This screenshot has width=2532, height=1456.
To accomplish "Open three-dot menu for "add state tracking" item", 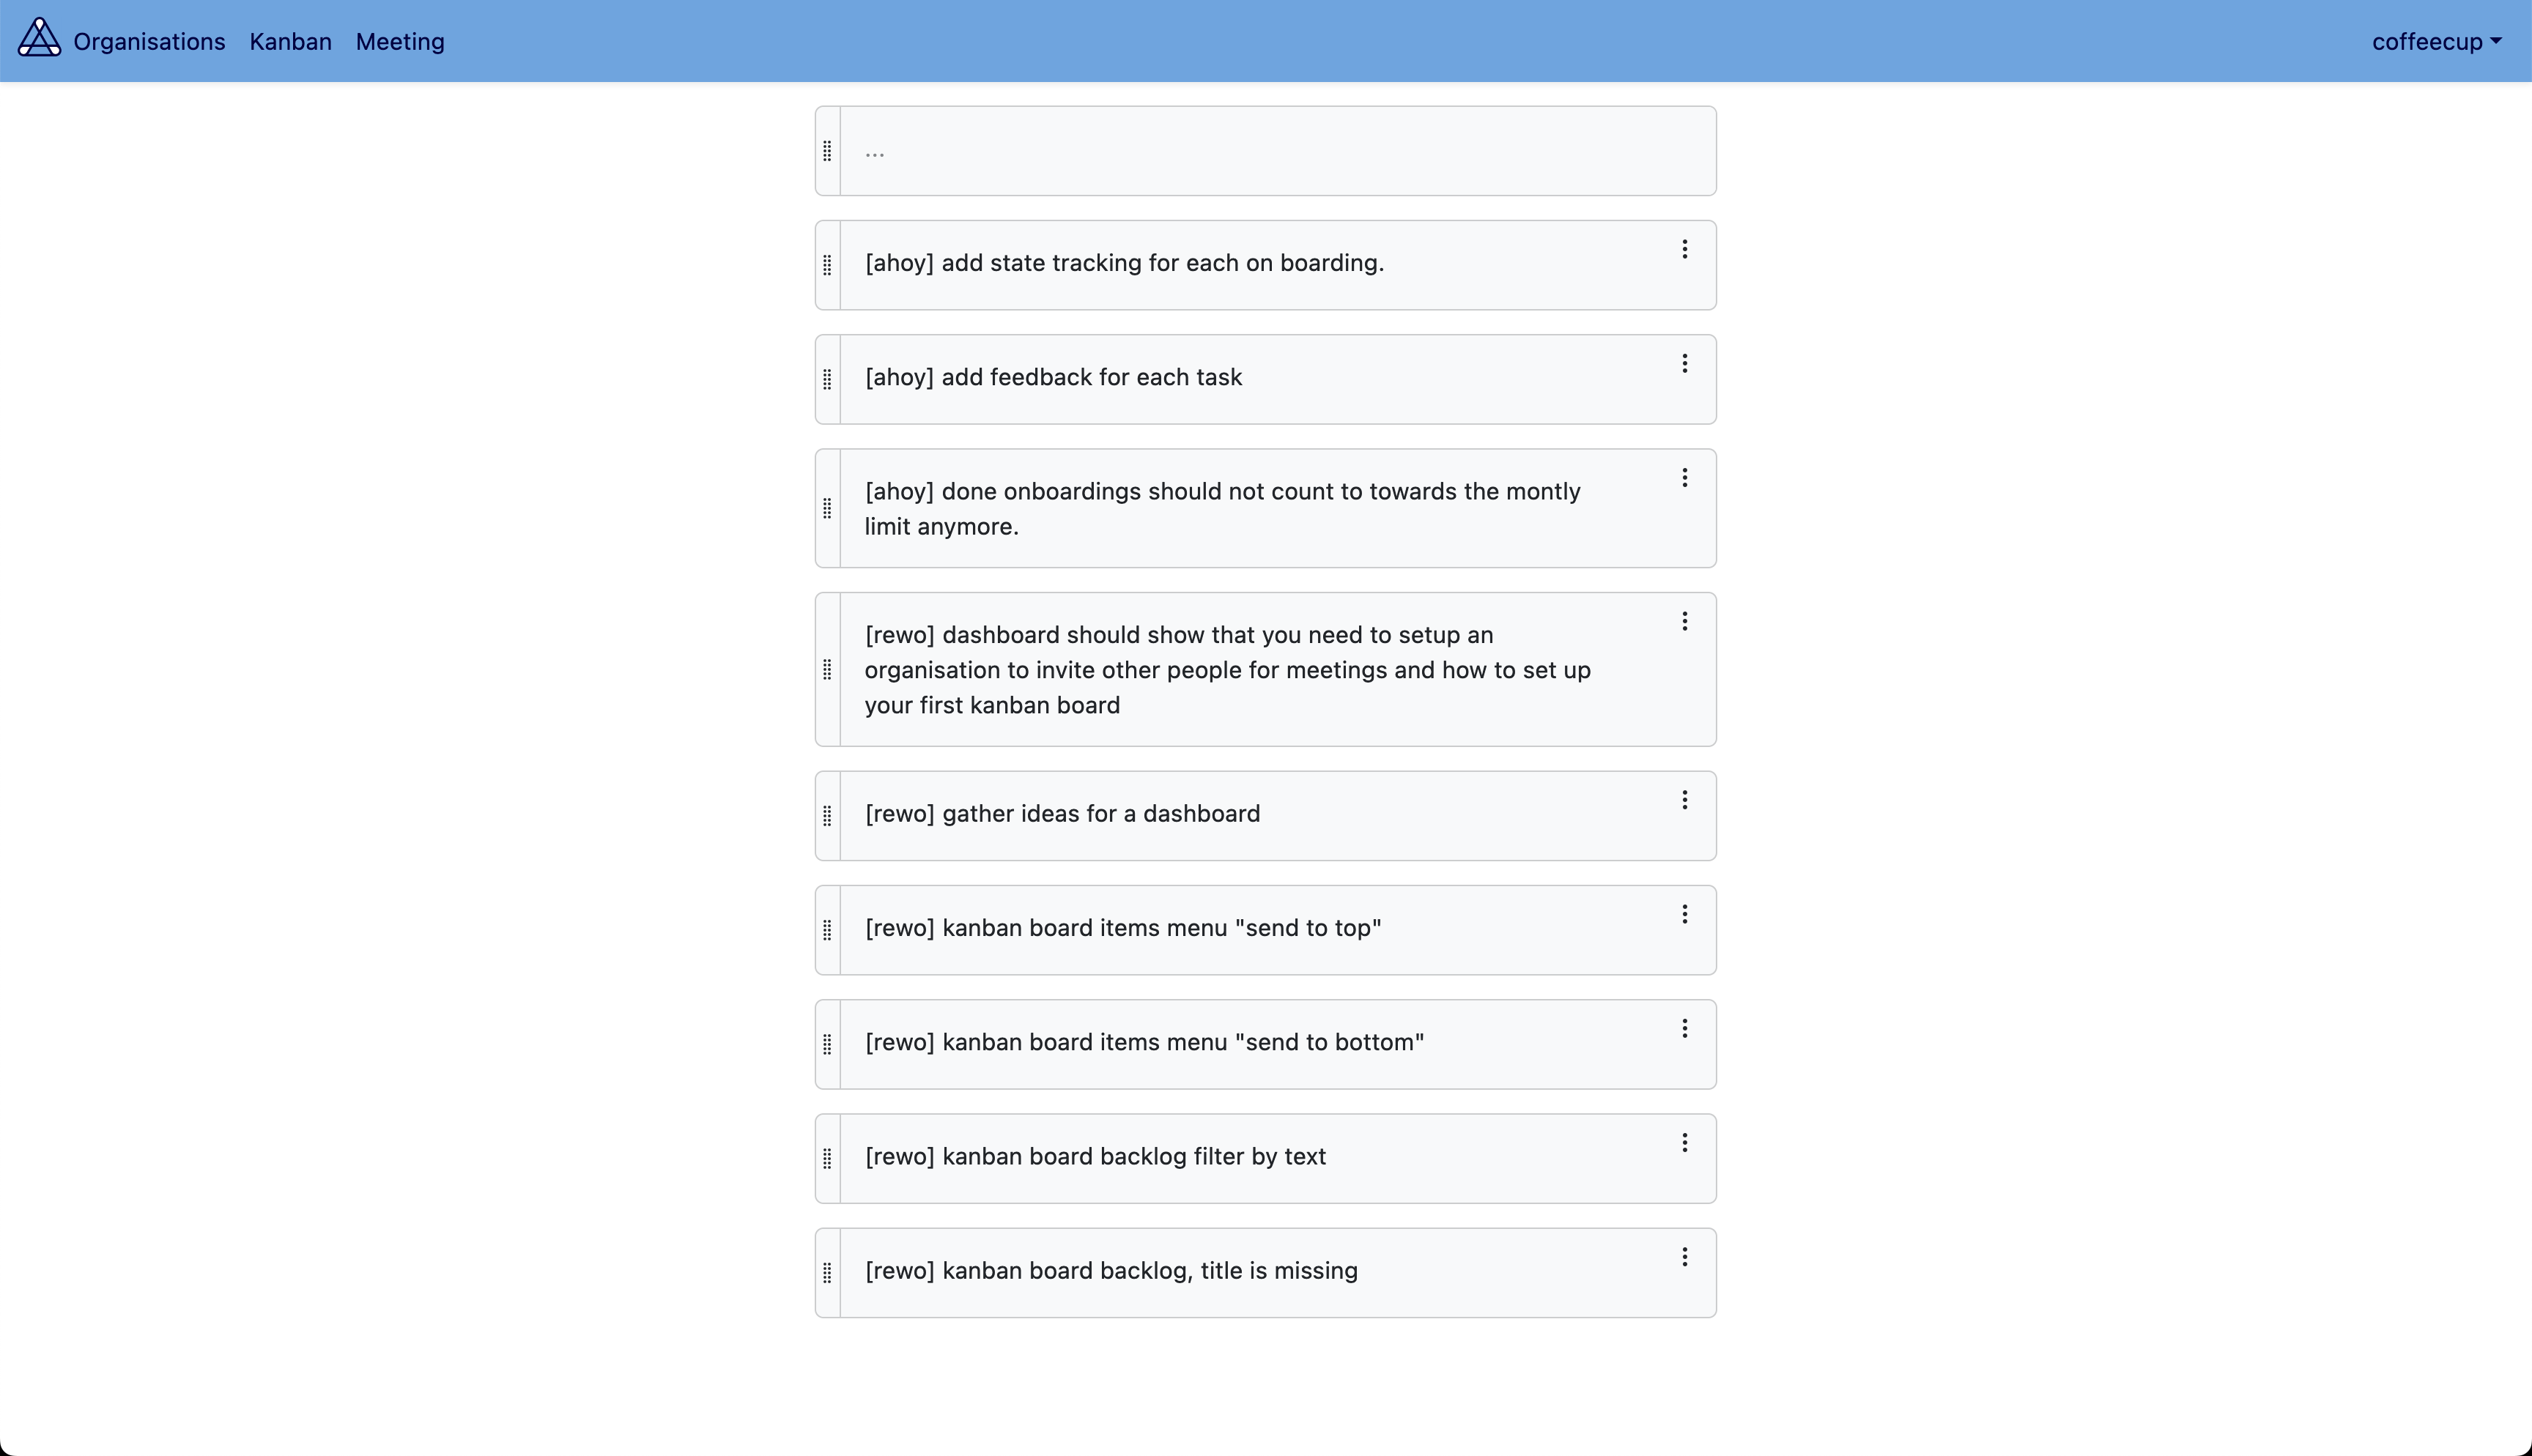I will 1684,249.
